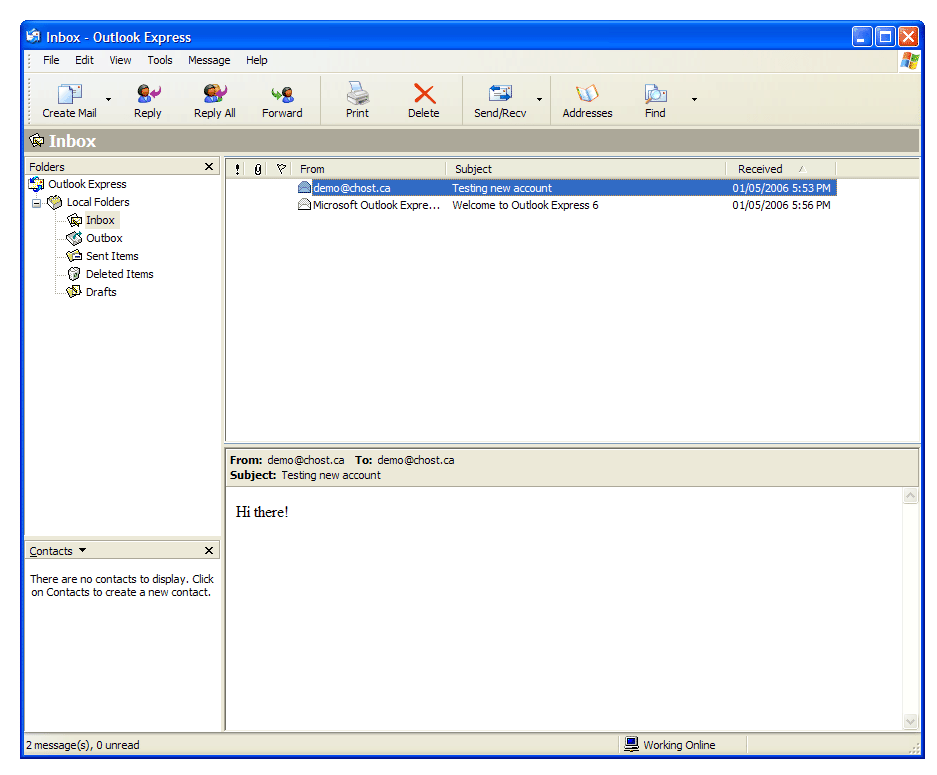Reply to the selected message
Image resolution: width=937 pixels, height=775 pixels.
148,100
